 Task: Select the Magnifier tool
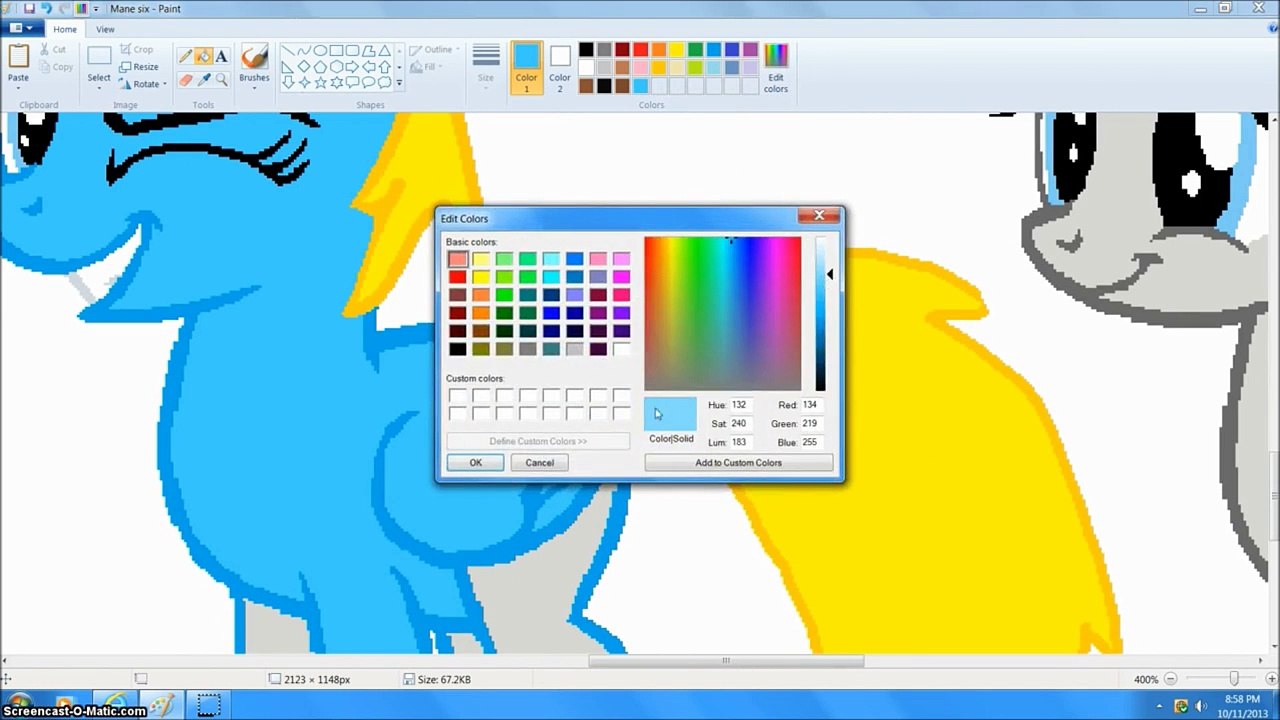(x=222, y=80)
